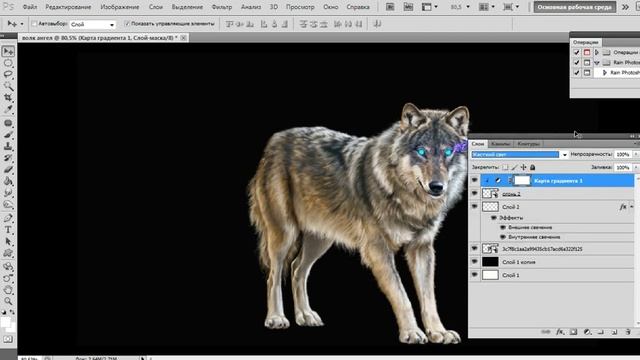This screenshot has height=360, width=640.
Task: Expand the Операции action set
Action: point(596,53)
